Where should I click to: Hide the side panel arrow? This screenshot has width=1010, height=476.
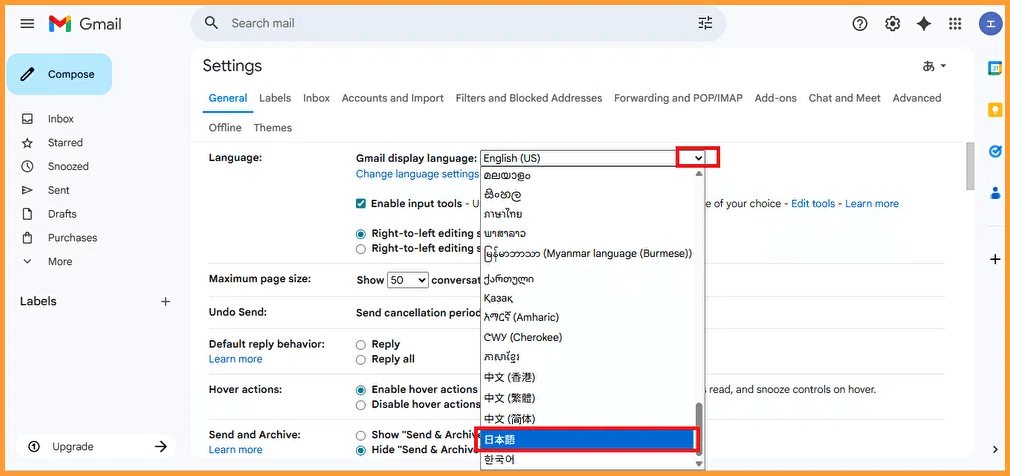[x=995, y=449]
